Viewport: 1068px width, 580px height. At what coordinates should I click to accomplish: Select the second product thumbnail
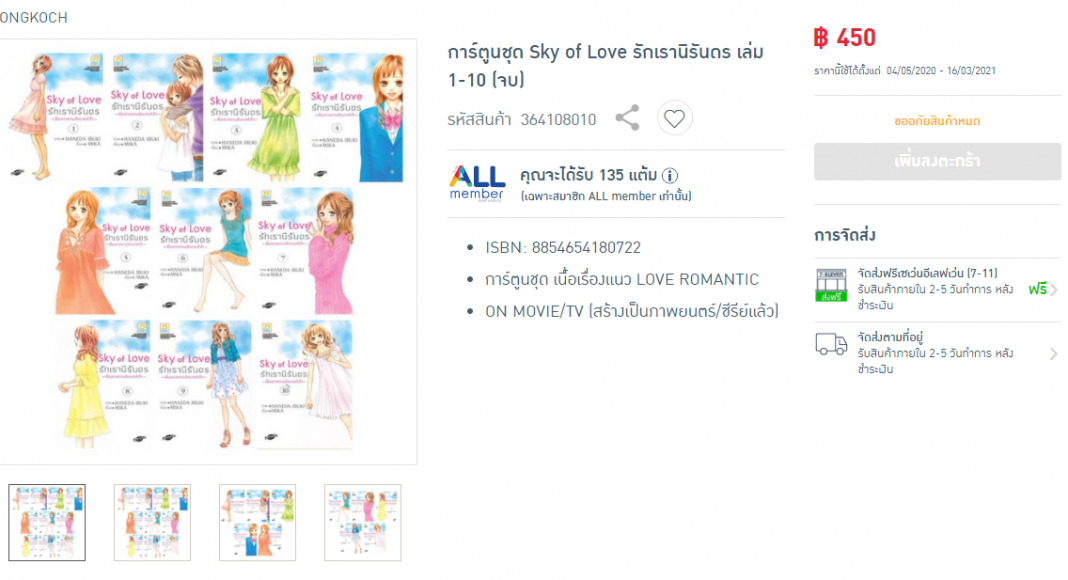coord(153,523)
